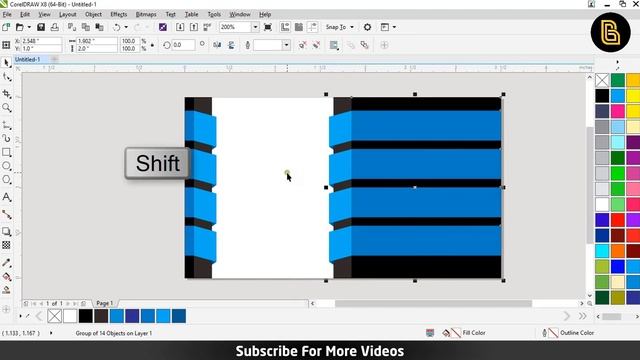Open the File menu

pyautogui.click(x=7, y=14)
